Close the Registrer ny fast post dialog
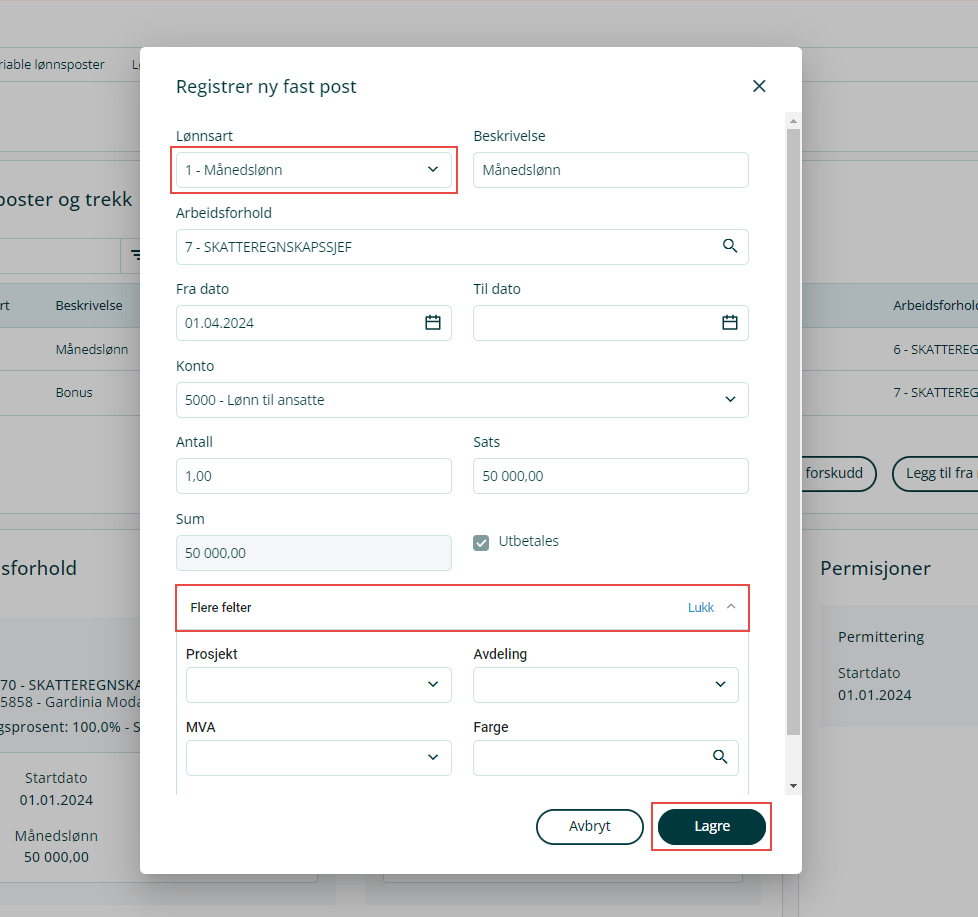The image size is (978, 917). click(759, 86)
